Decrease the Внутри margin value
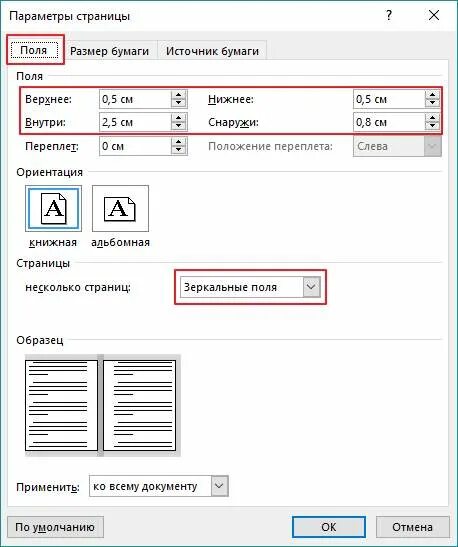458x547 pixels. pyautogui.click(x=179, y=126)
